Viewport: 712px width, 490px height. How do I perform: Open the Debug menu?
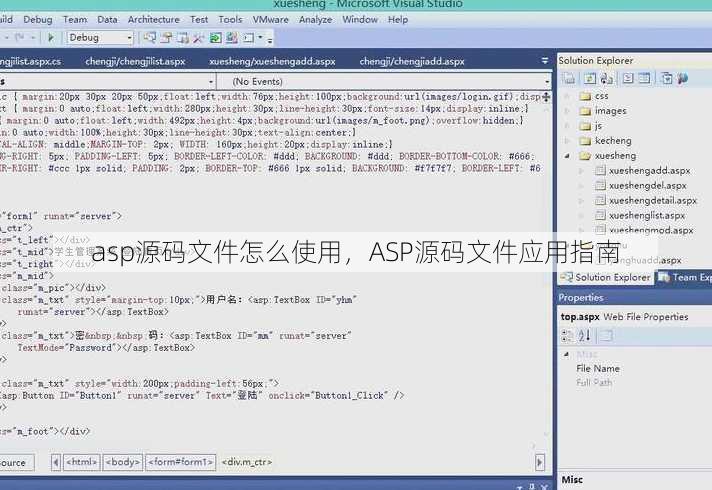tap(38, 20)
